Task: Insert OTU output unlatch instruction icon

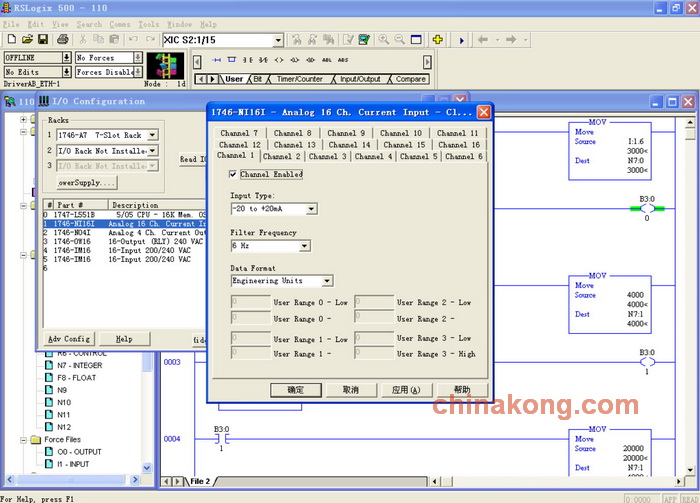Action: point(310,60)
